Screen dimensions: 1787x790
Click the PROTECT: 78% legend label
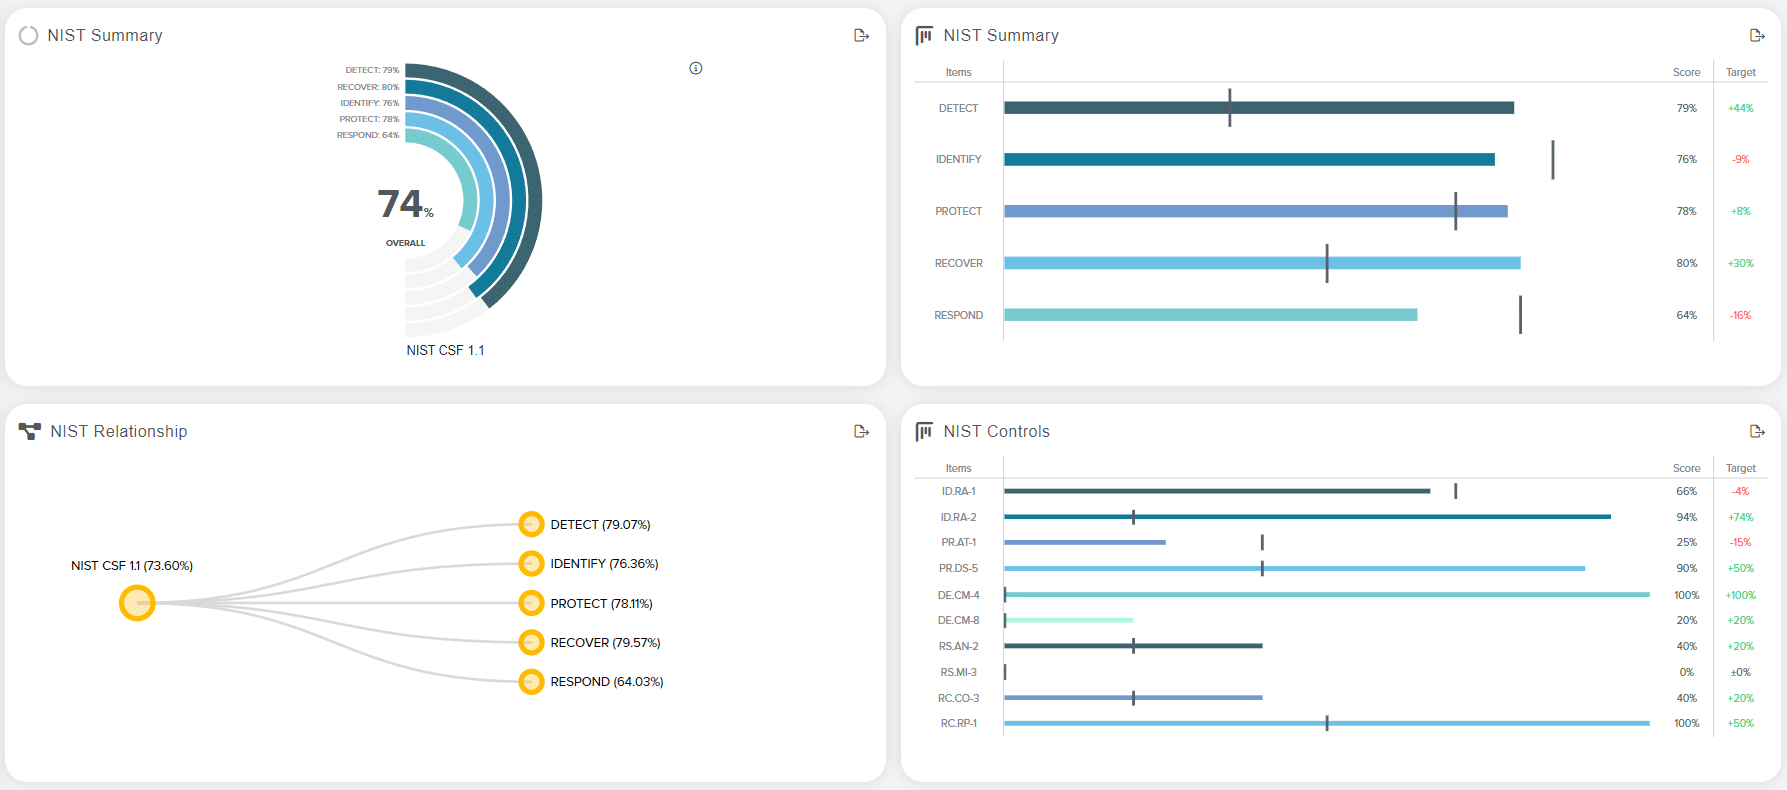coord(369,119)
